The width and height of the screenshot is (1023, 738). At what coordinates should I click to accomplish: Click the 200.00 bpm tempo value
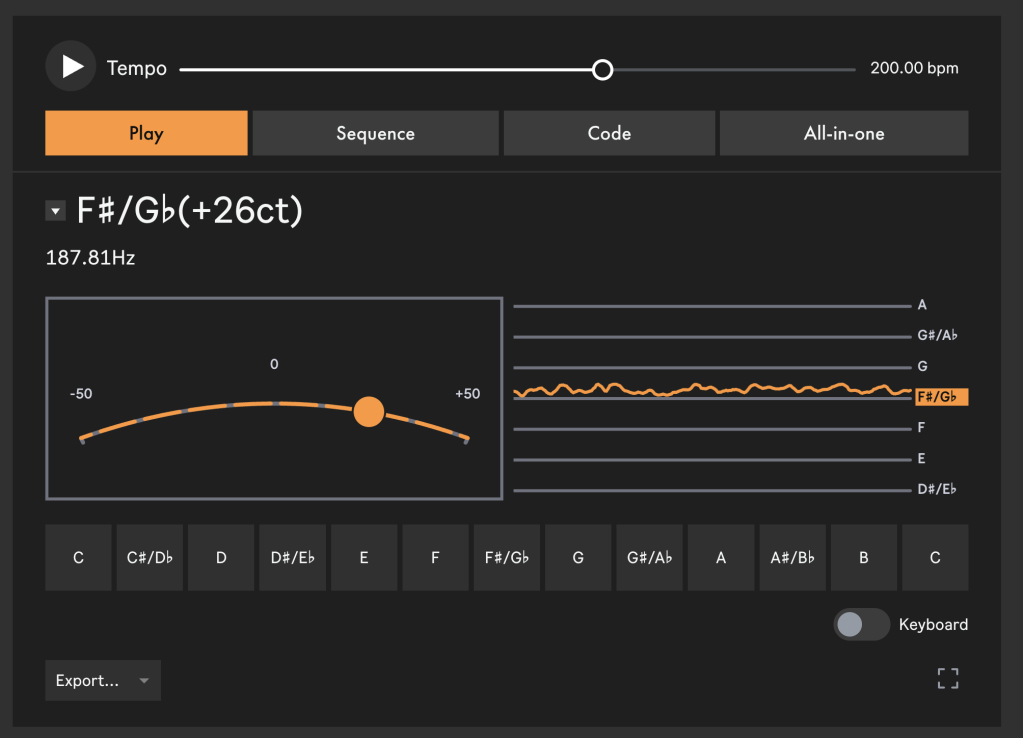click(x=914, y=69)
